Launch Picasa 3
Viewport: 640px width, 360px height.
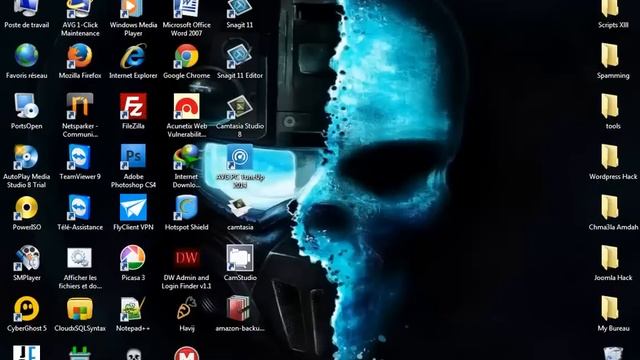(x=133, y=258)
